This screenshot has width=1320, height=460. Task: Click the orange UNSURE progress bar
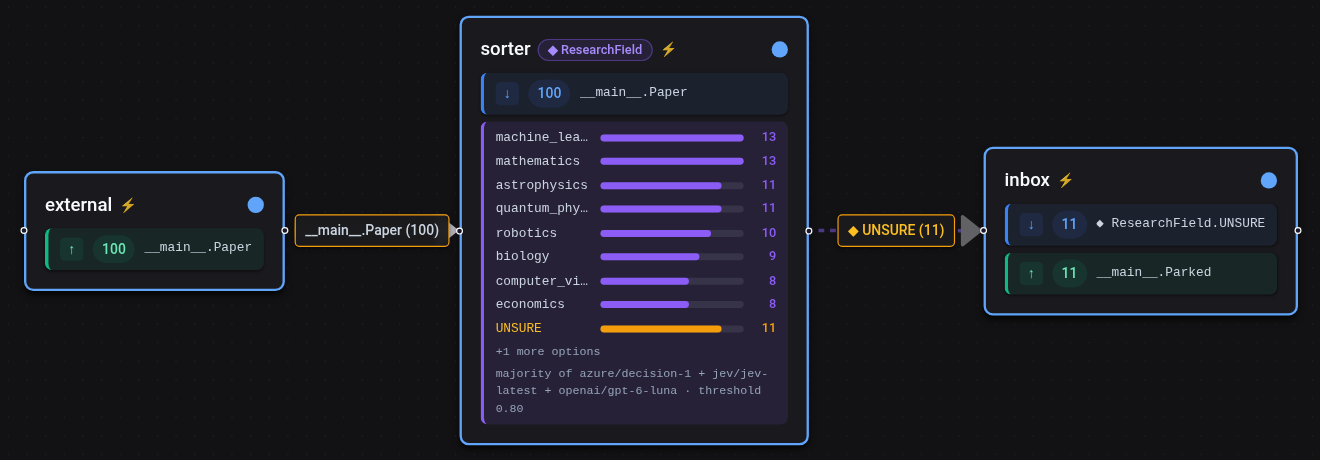(x=672, y=329)
